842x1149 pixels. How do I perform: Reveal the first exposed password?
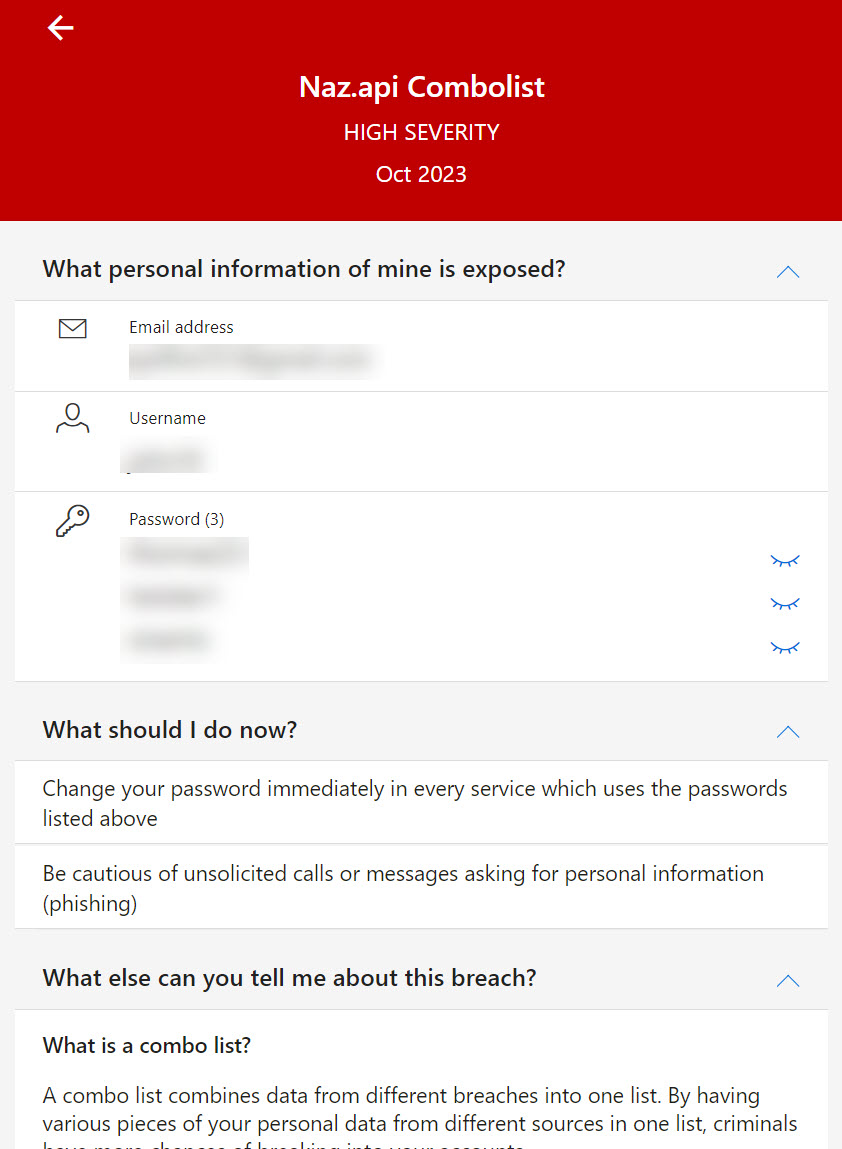point(785,561)
